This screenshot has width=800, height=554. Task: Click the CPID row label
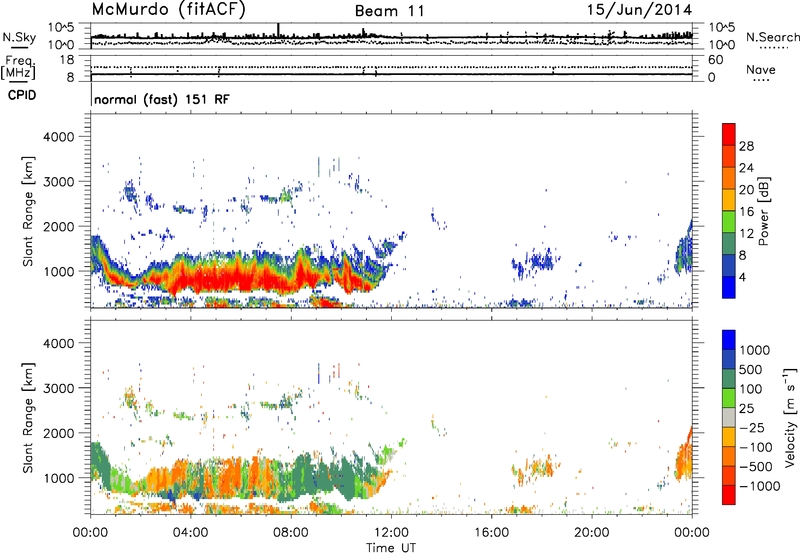click(22, 95)
